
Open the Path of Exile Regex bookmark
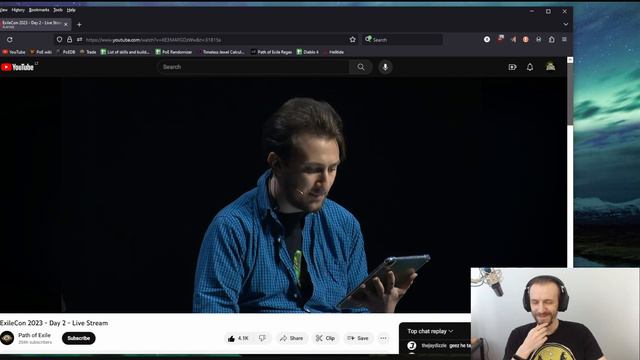pos(271,52)
